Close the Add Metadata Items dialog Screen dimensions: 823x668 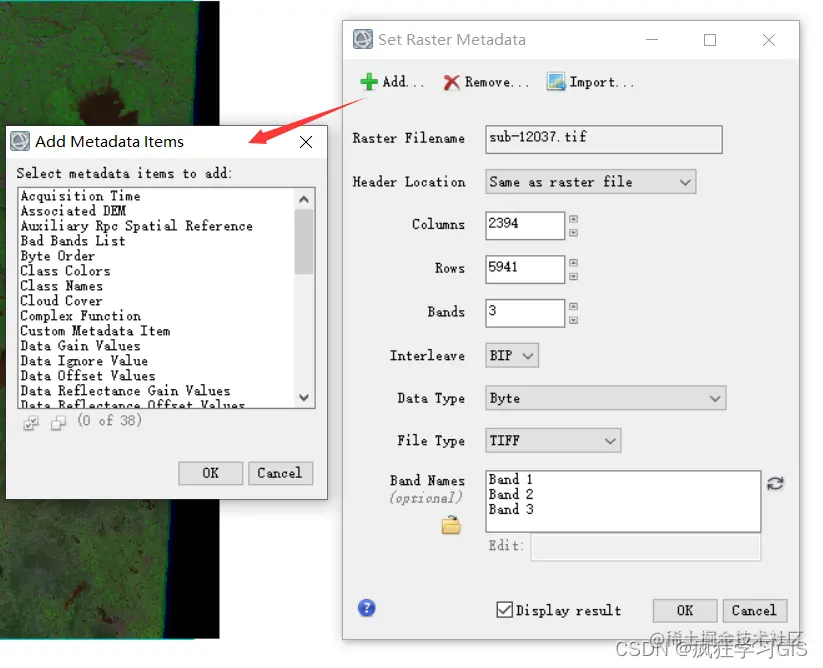[x=306, y=142]
